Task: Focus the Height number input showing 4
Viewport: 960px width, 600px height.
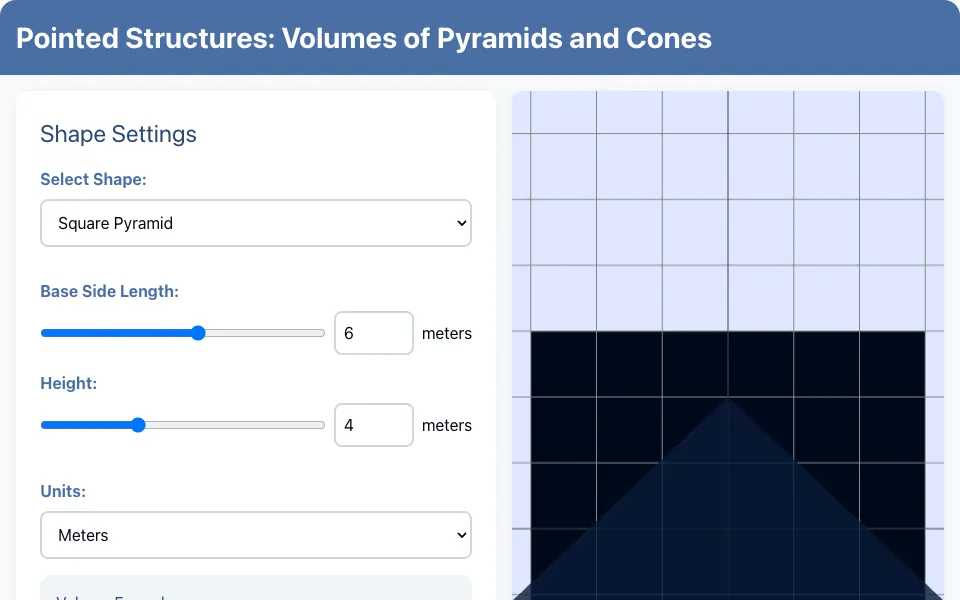Action: 373,425
